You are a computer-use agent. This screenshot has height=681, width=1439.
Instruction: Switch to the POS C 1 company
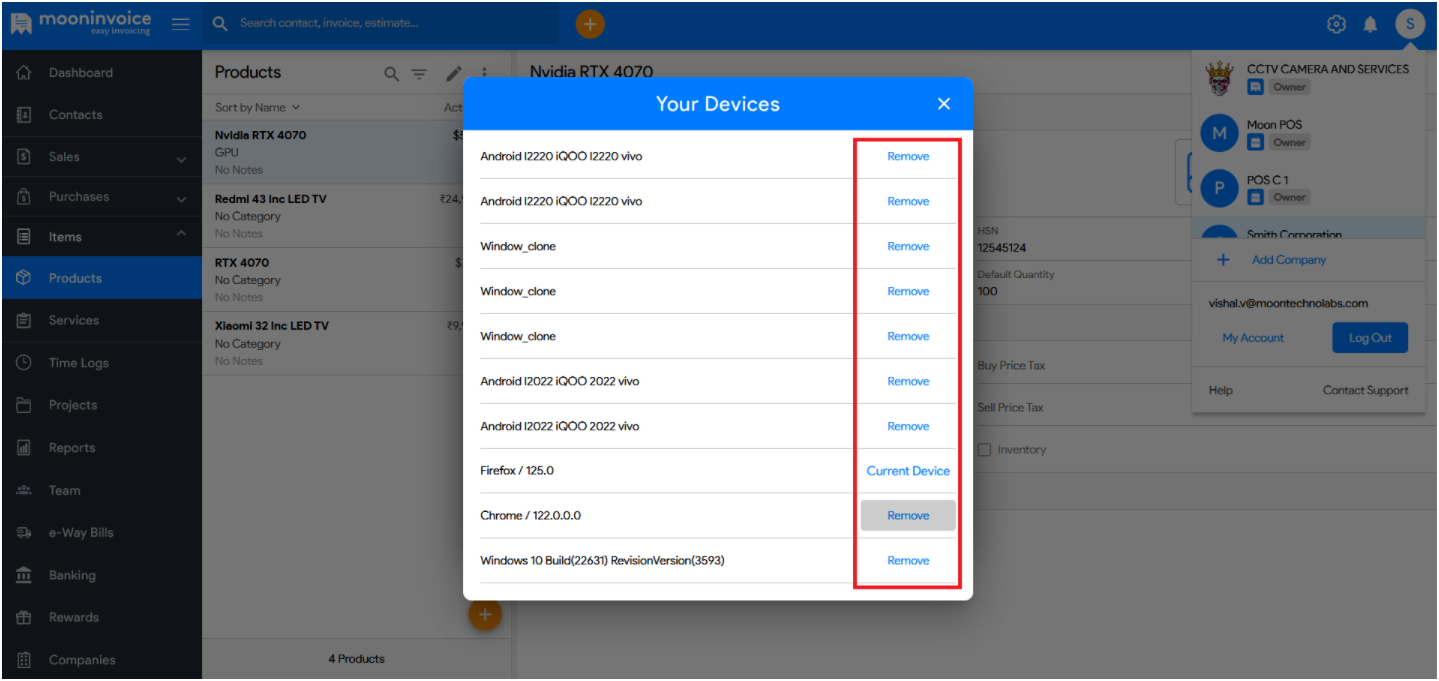point(1308,188)
